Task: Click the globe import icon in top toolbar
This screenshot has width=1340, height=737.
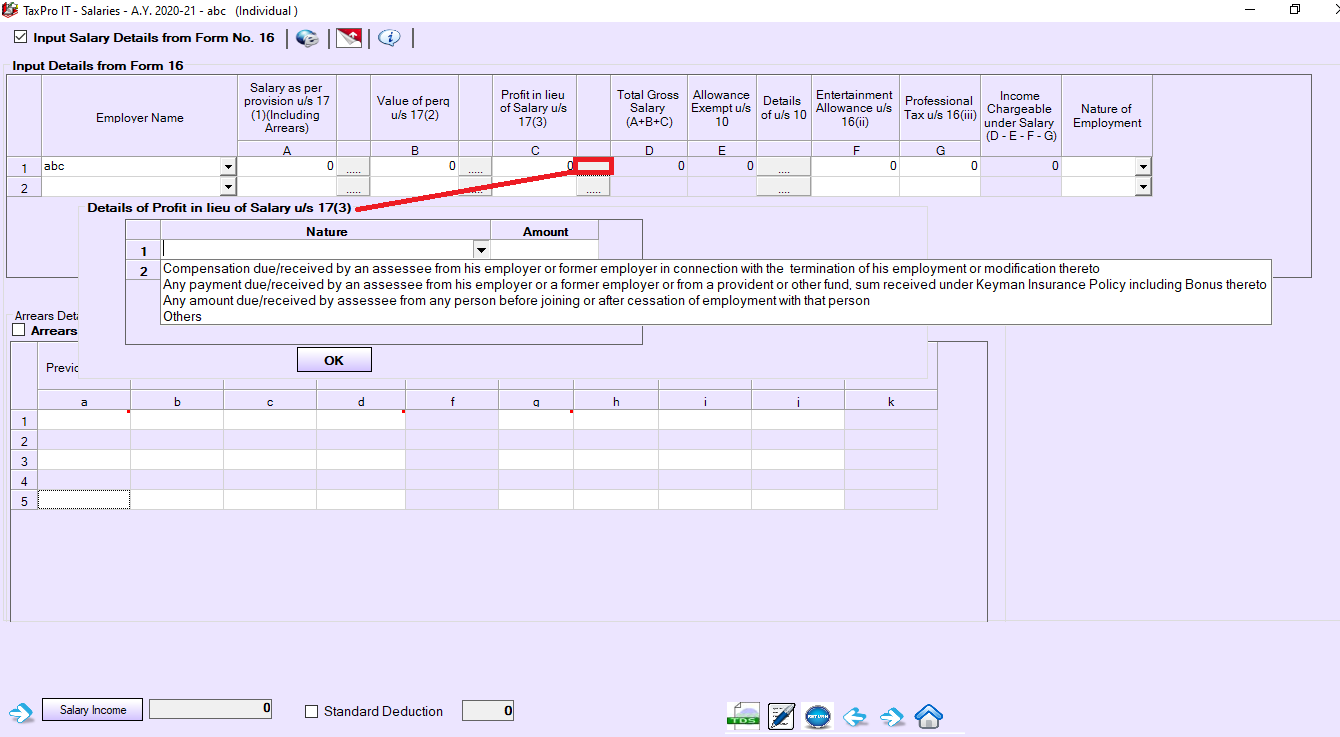Action: tap(308, 38)
